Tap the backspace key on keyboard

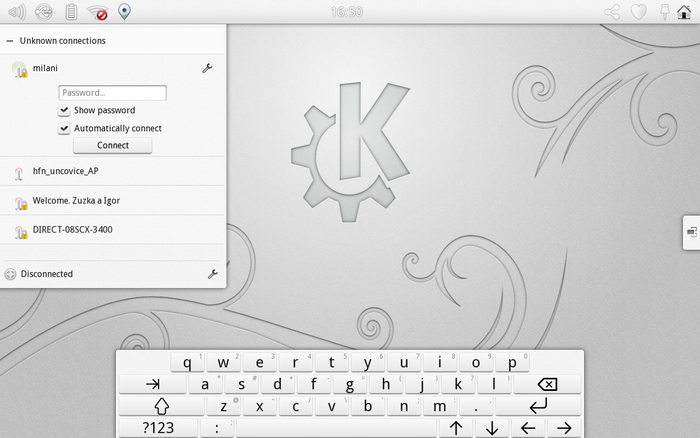pos(547,384)
